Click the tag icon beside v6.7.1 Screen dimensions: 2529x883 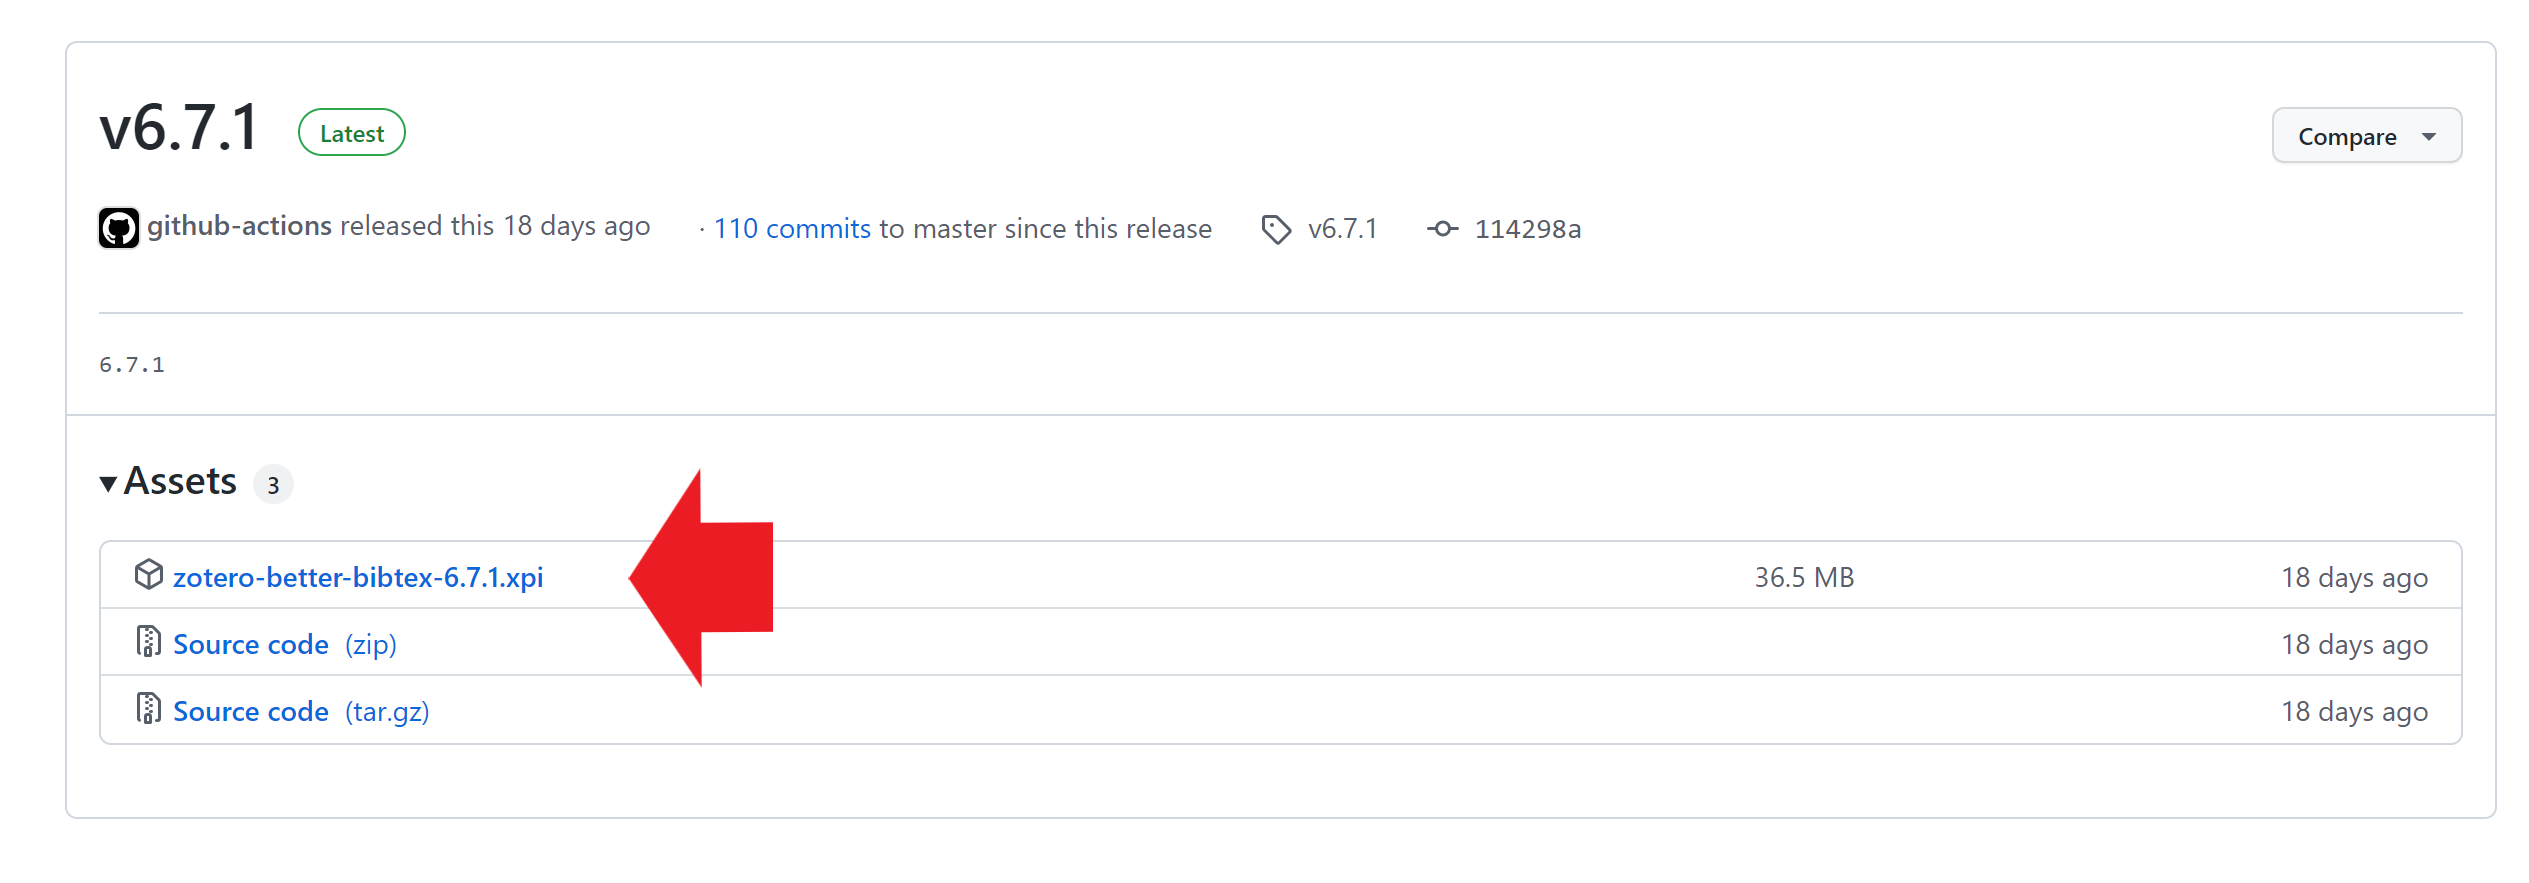pyautogui.click(x=1276, y=229)
